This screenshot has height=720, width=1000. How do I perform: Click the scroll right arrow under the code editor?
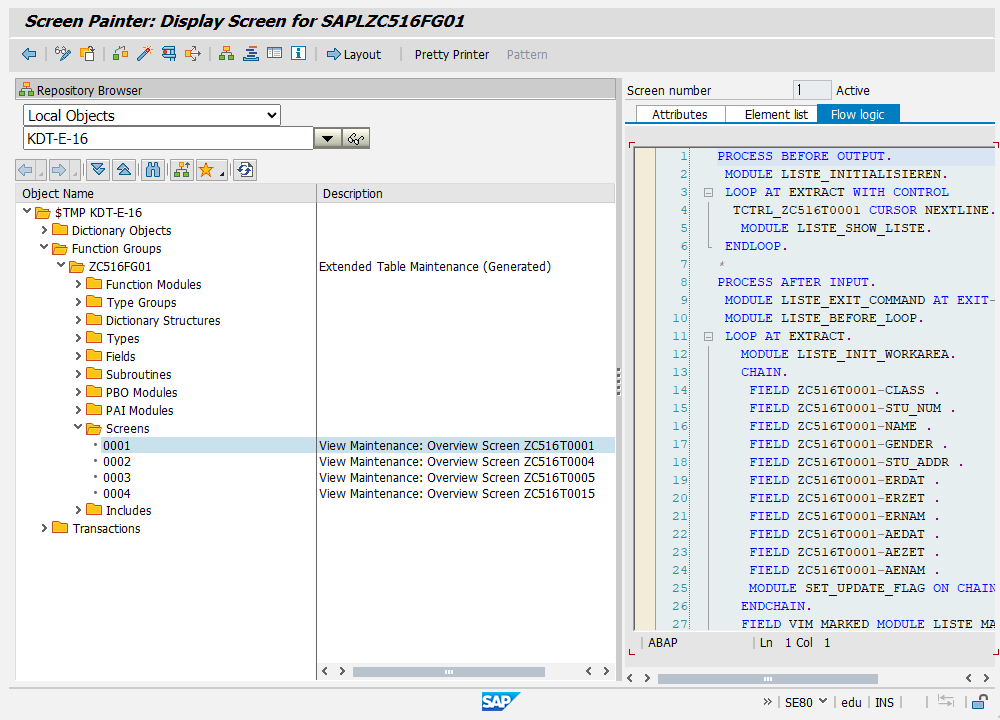[x=986, y=678]
